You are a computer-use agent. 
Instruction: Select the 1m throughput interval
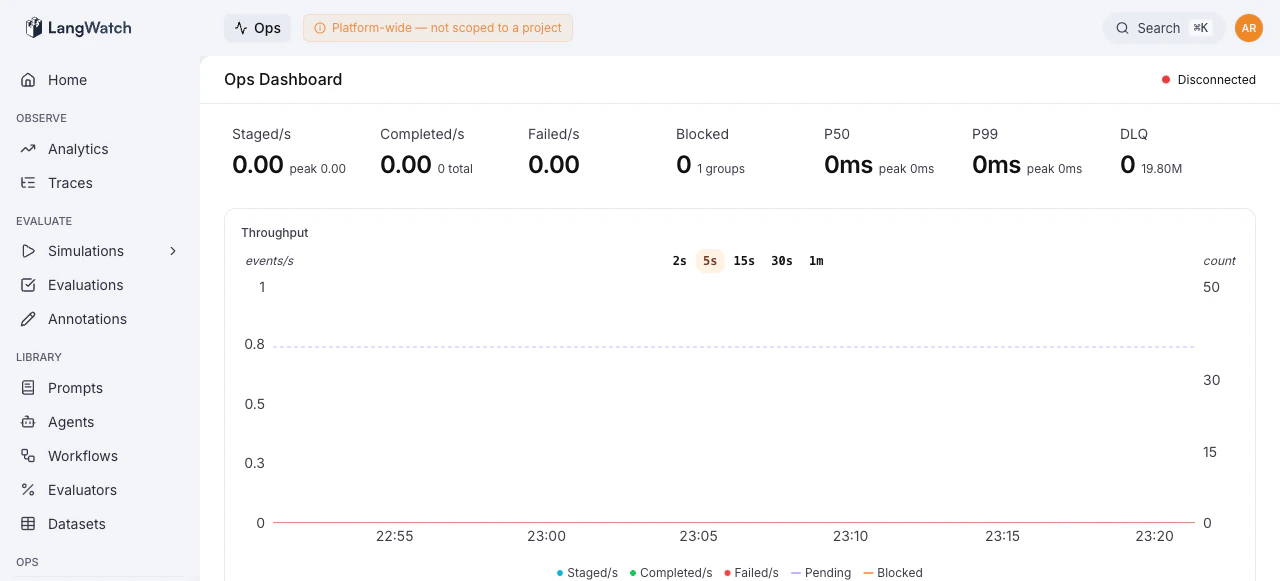[816, 261]
